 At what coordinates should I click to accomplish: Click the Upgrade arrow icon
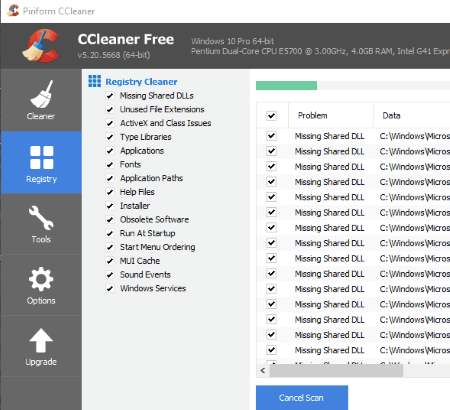(x=41, y=340)
